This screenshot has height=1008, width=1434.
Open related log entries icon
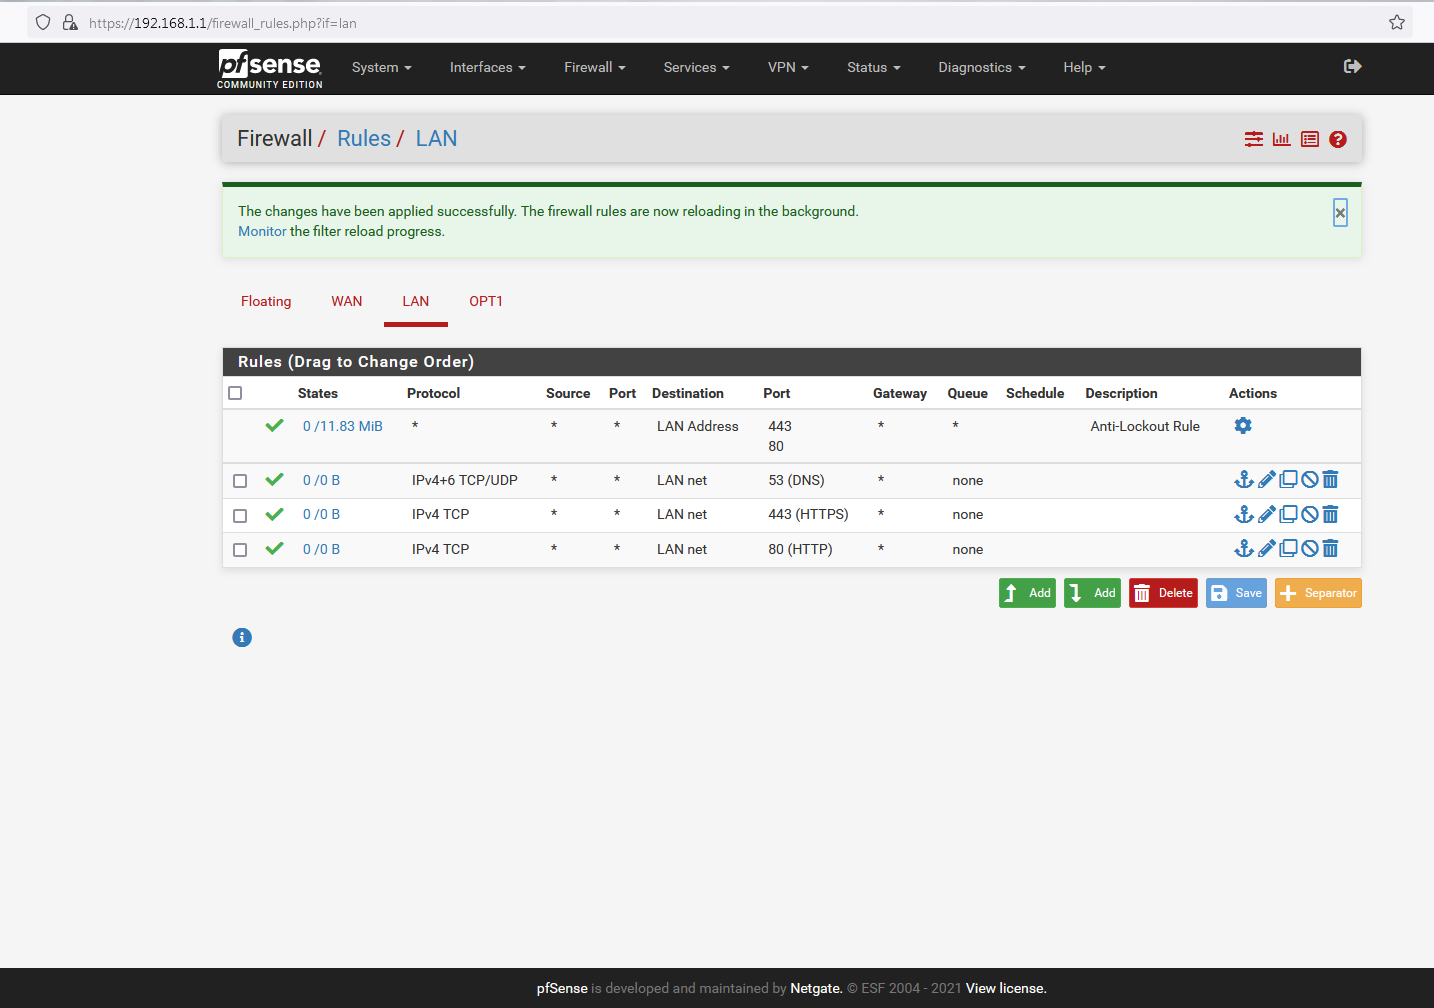tap(1310, 139)
